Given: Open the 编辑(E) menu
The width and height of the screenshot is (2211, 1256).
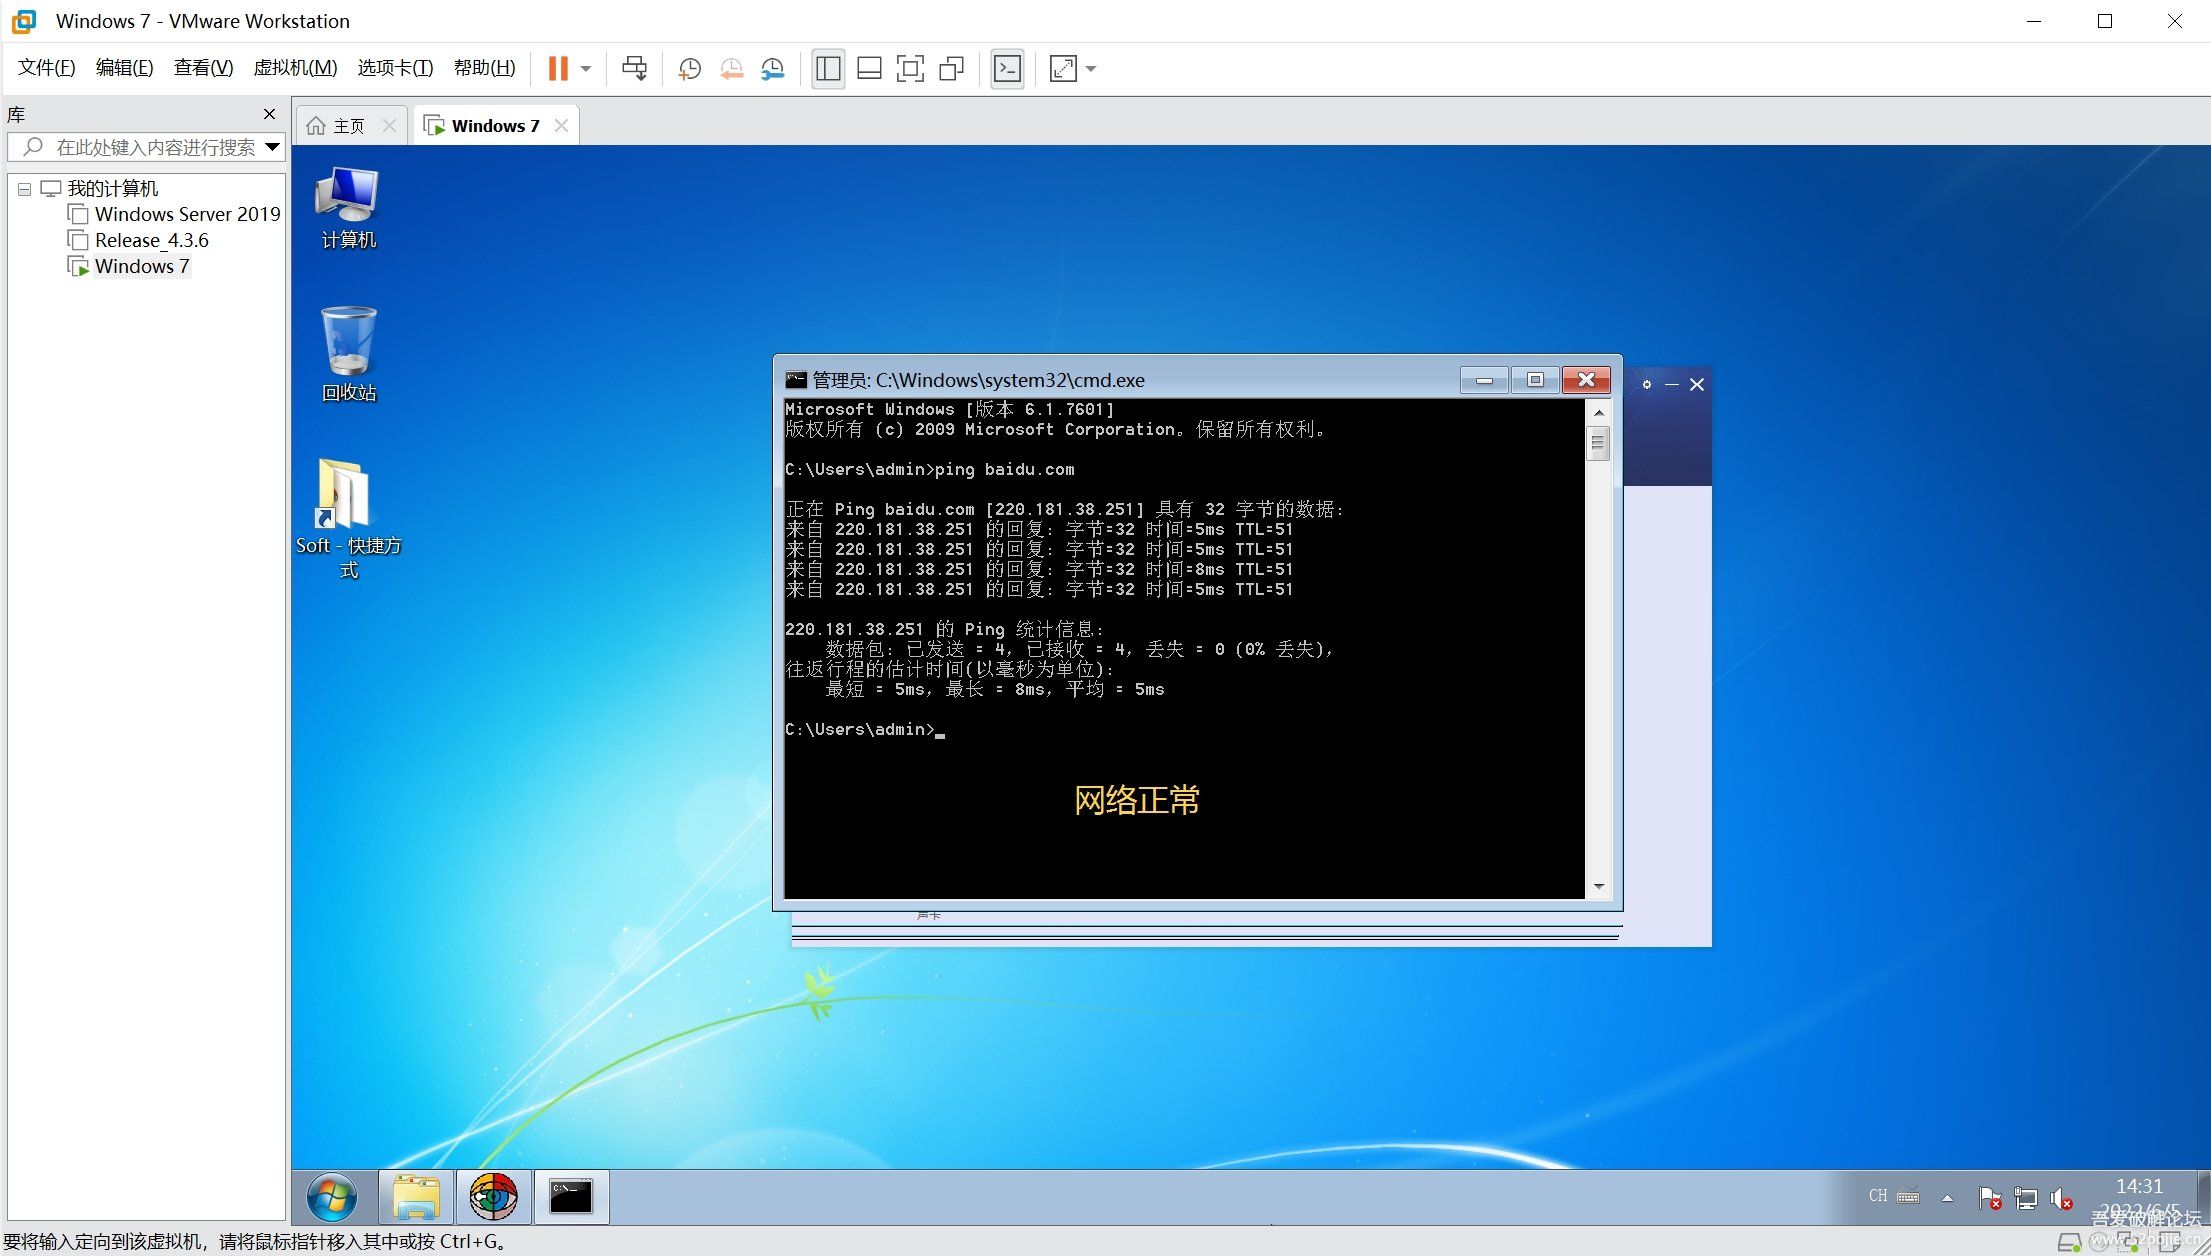Looking at the screenshot, I should tap(124, 67).
